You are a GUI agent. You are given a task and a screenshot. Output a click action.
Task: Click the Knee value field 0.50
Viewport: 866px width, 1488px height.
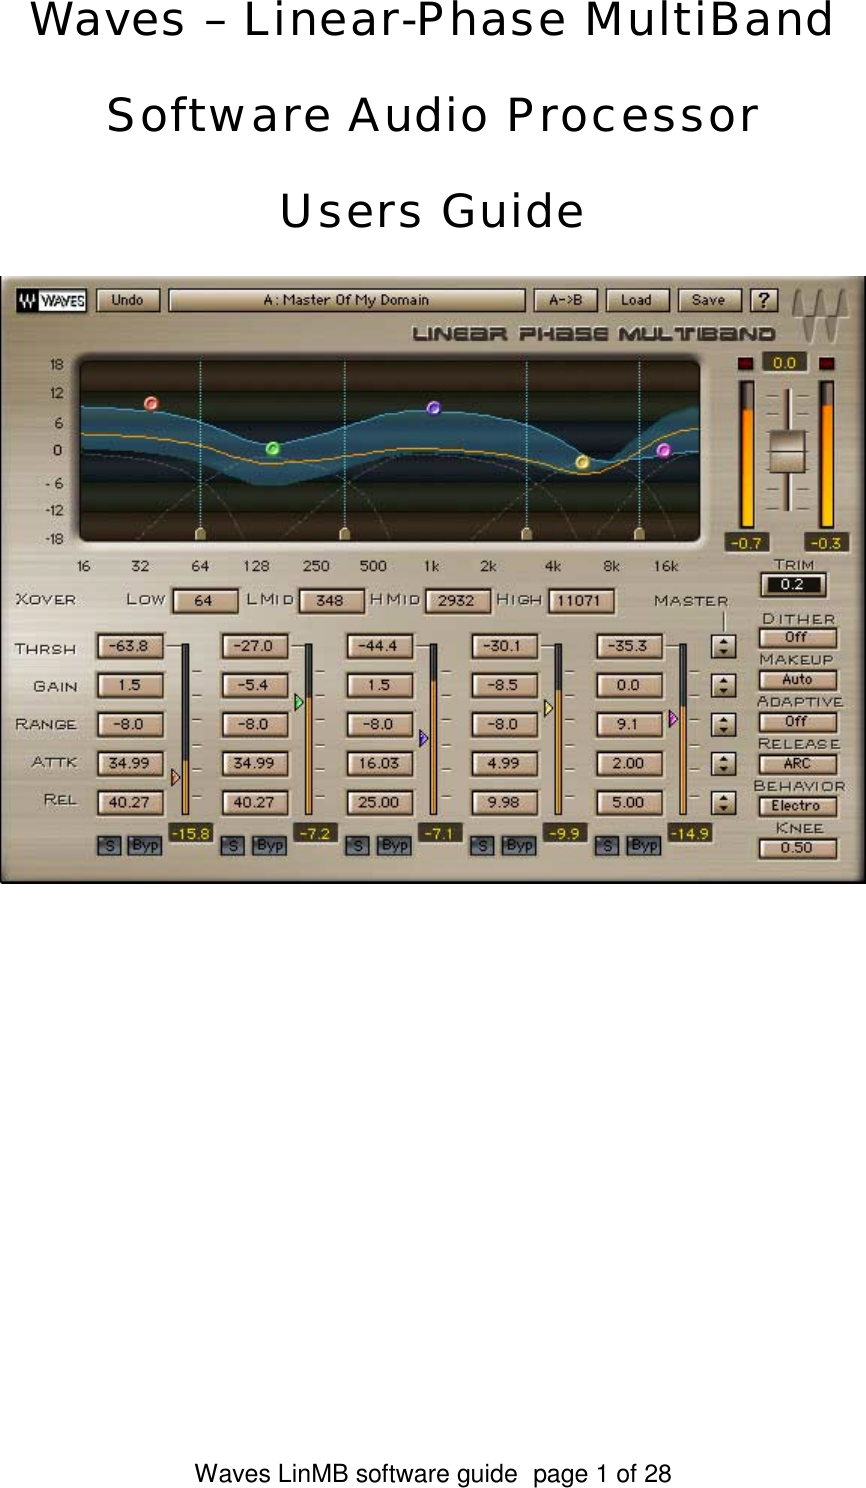pyautogui.click(x=797, y=848)
